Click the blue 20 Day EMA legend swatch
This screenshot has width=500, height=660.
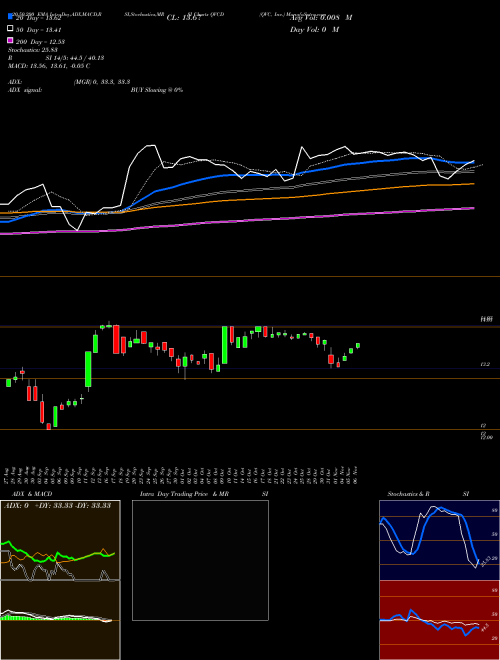[11, 17]
